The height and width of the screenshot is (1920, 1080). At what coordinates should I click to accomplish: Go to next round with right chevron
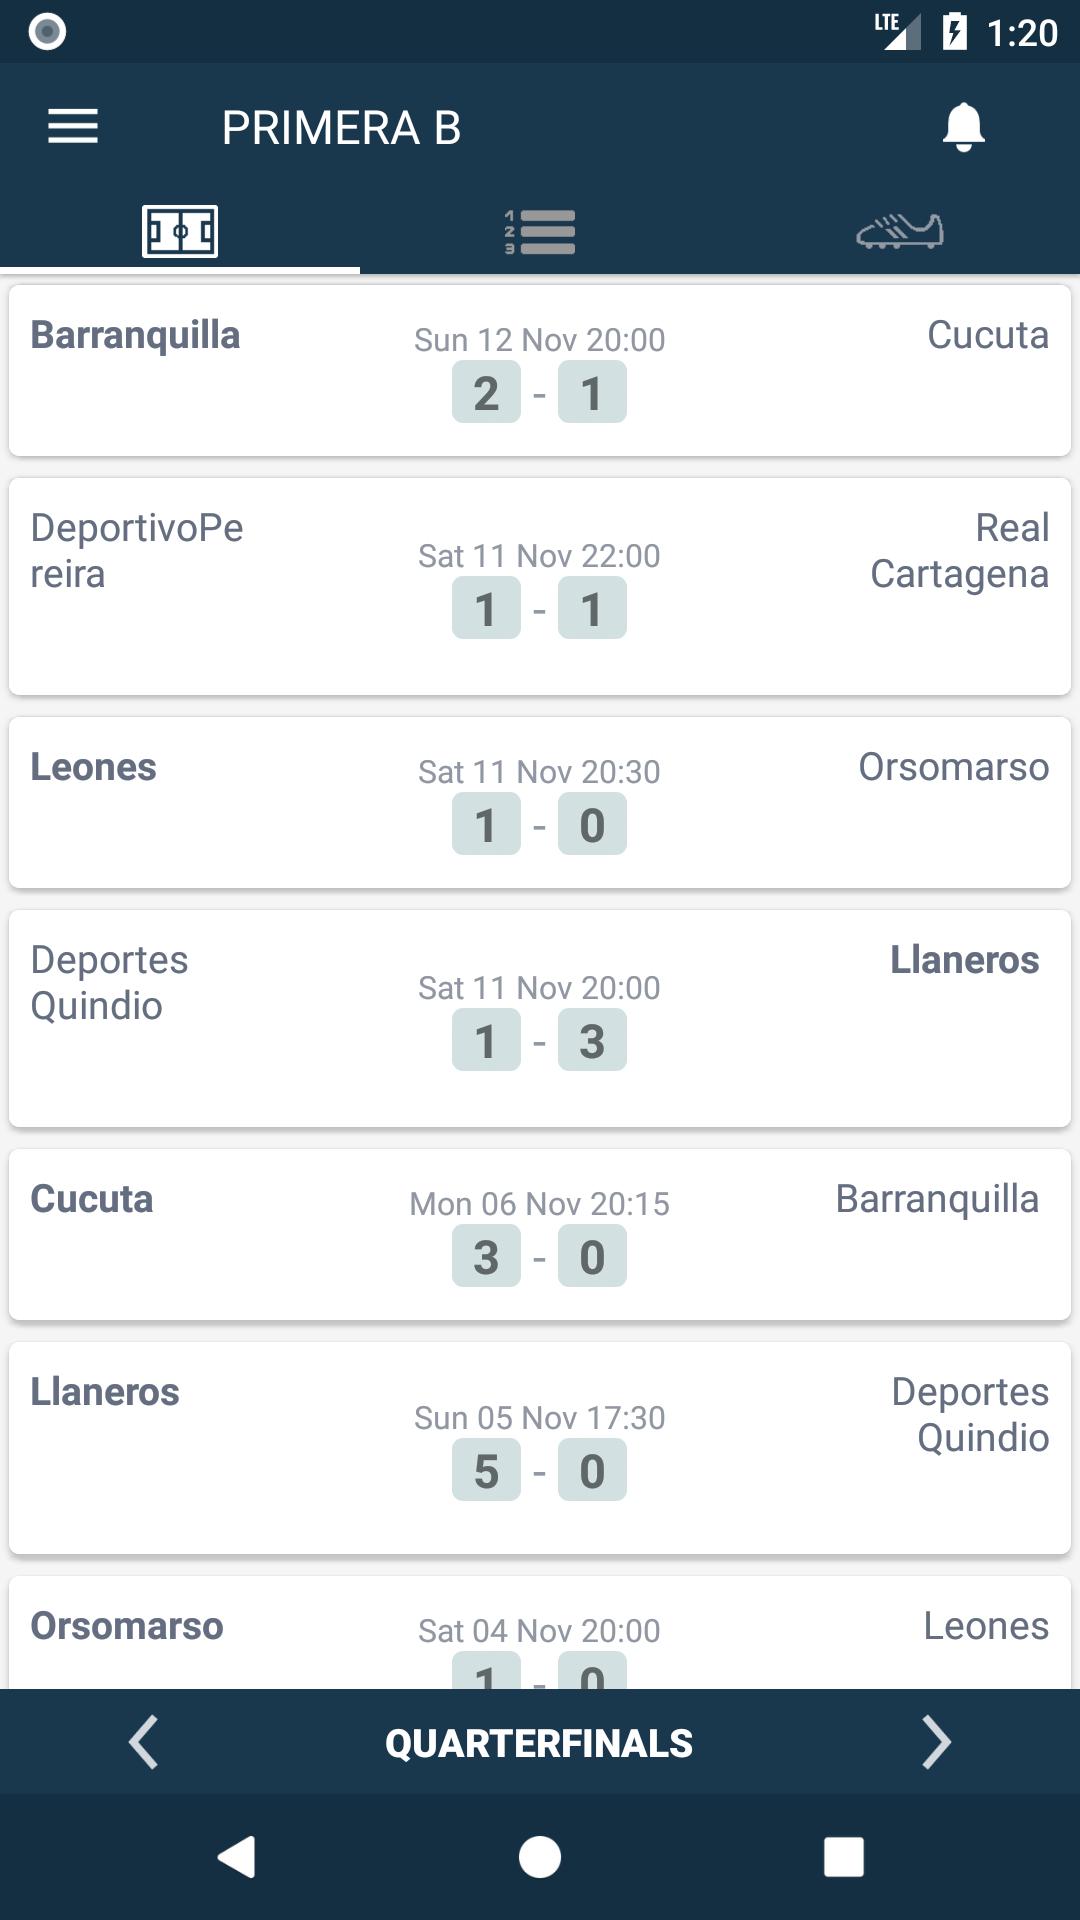pyautogui.click(x=936, y=1742)
